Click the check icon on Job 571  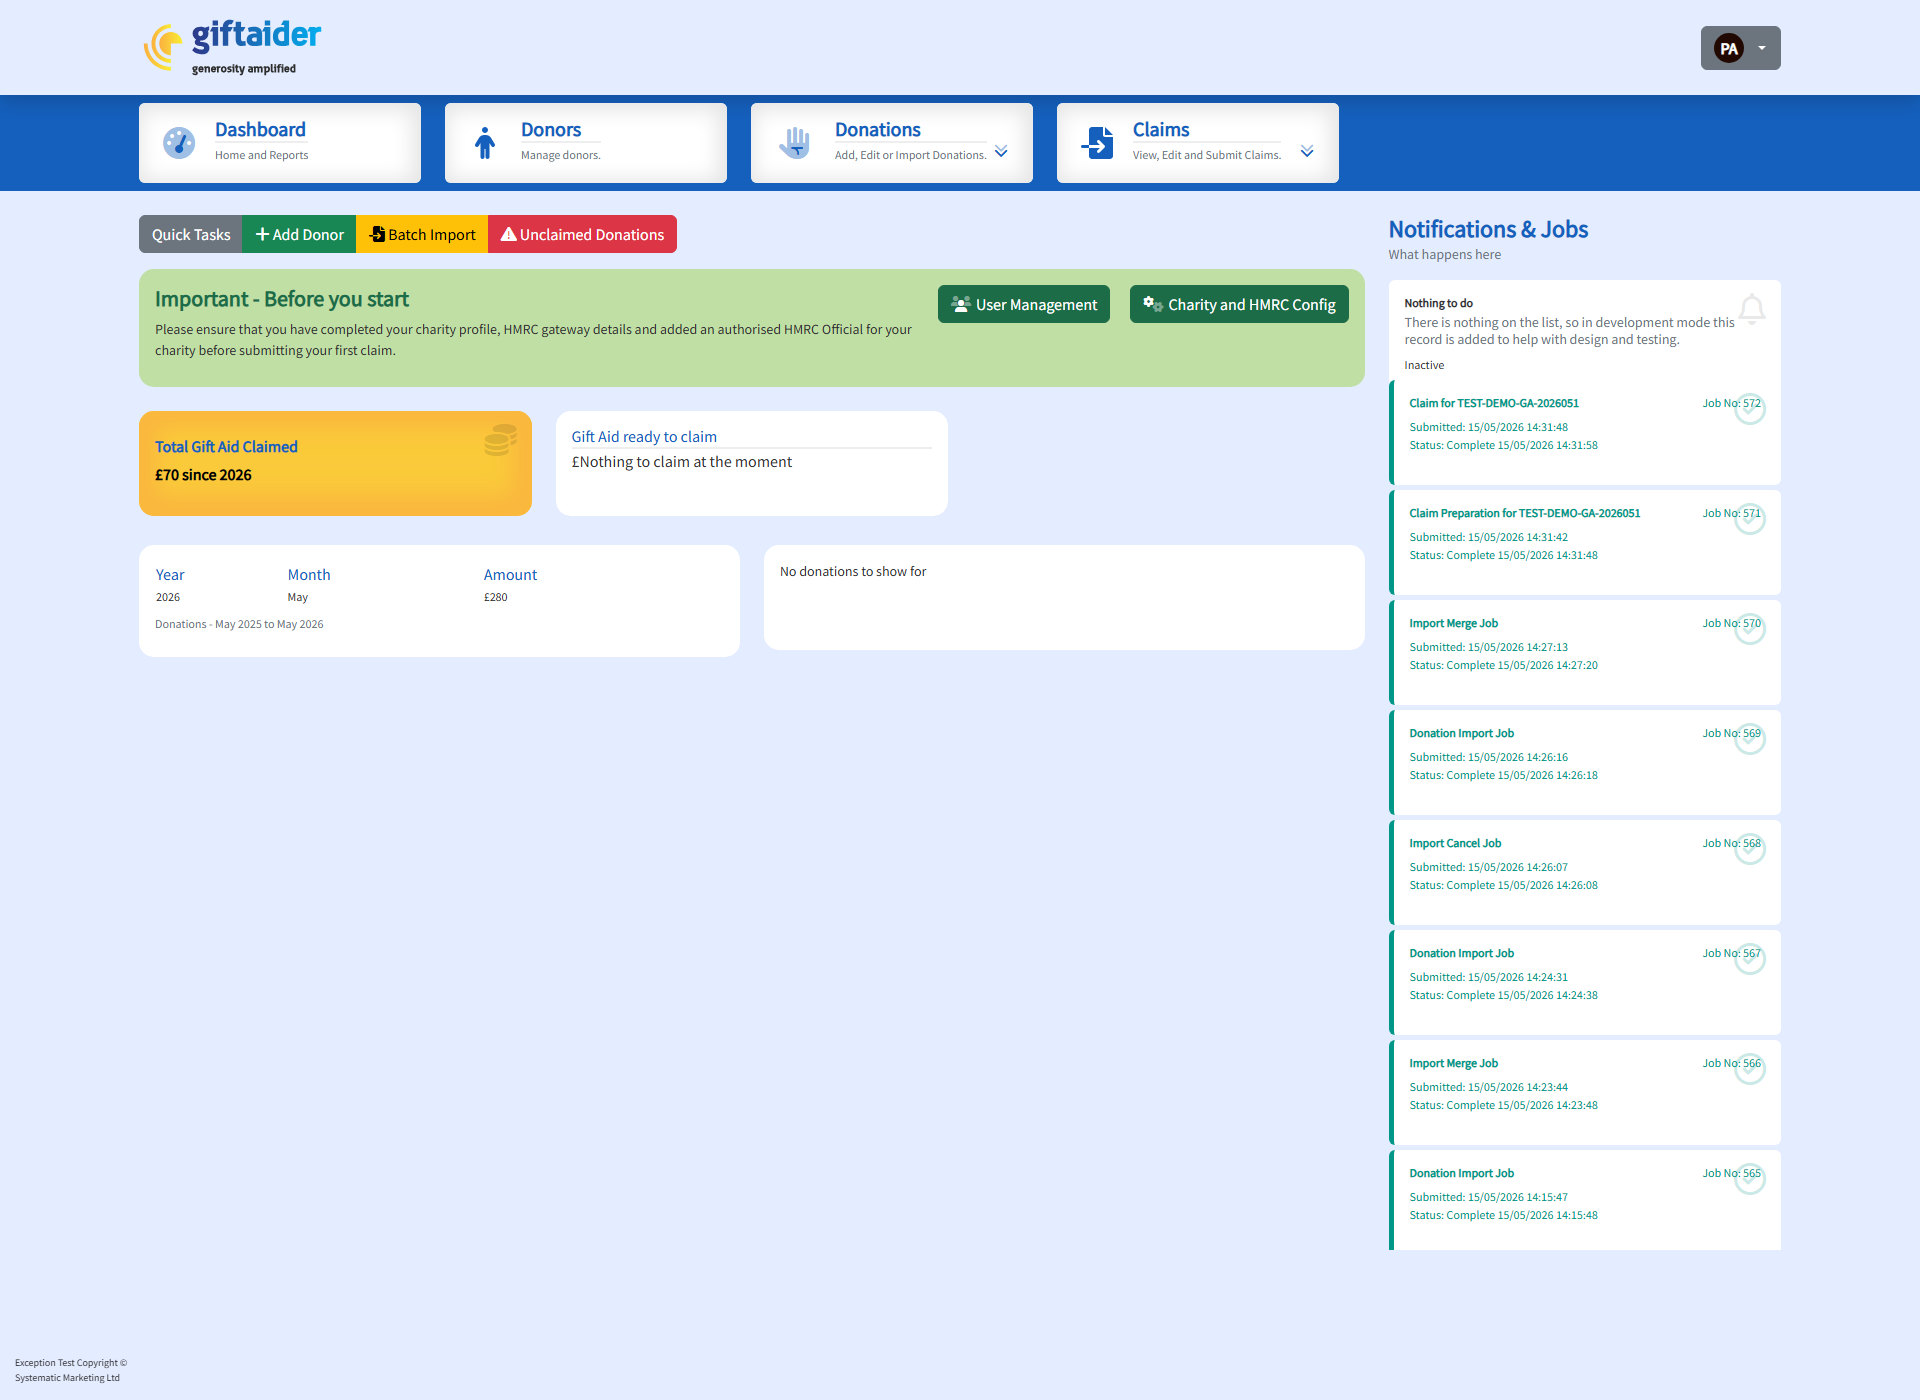[1750, 519]
